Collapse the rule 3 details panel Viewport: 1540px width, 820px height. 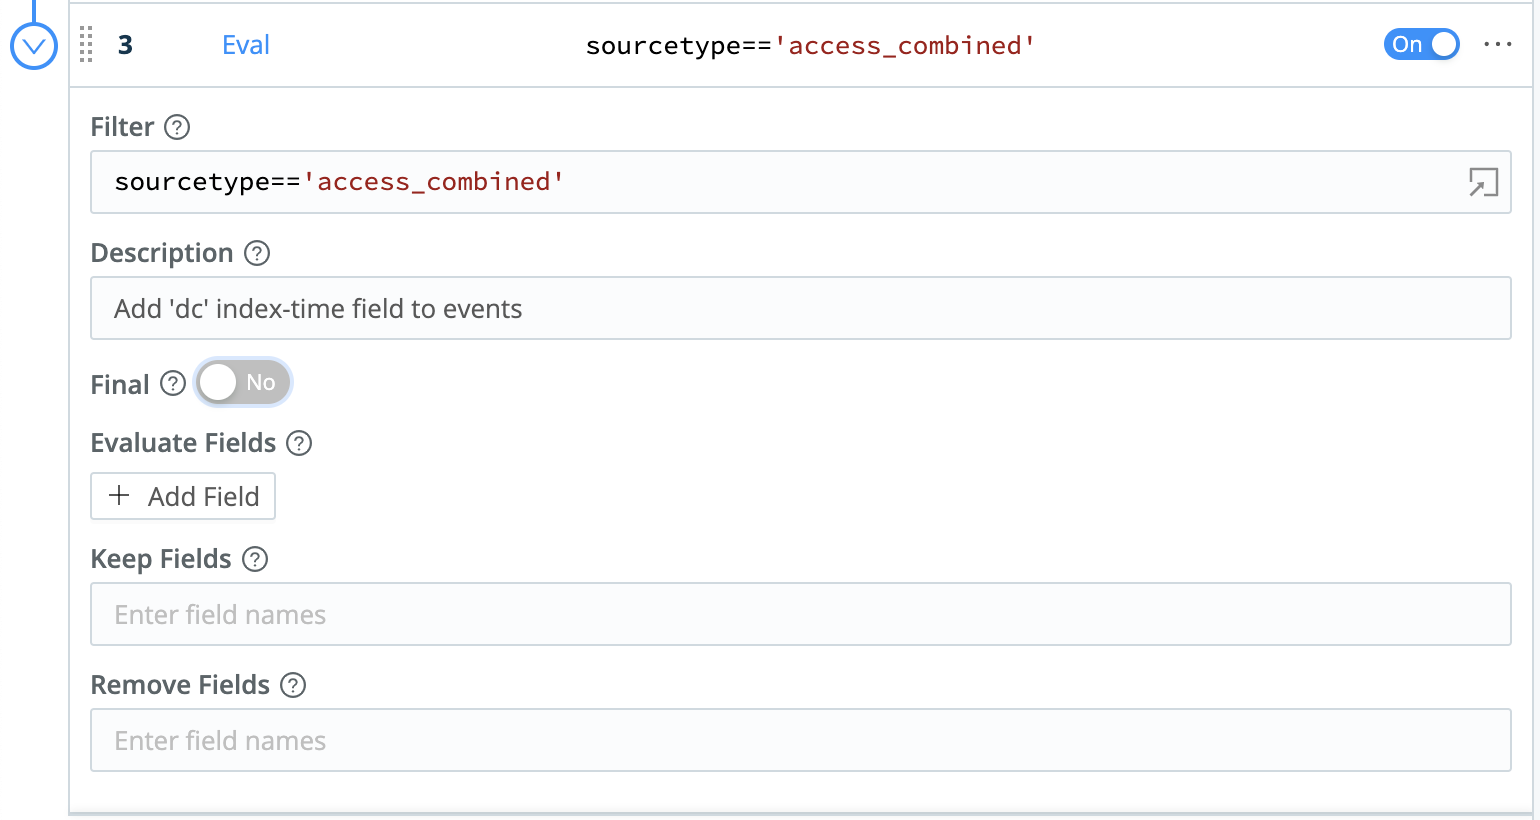tap(33, 44)
